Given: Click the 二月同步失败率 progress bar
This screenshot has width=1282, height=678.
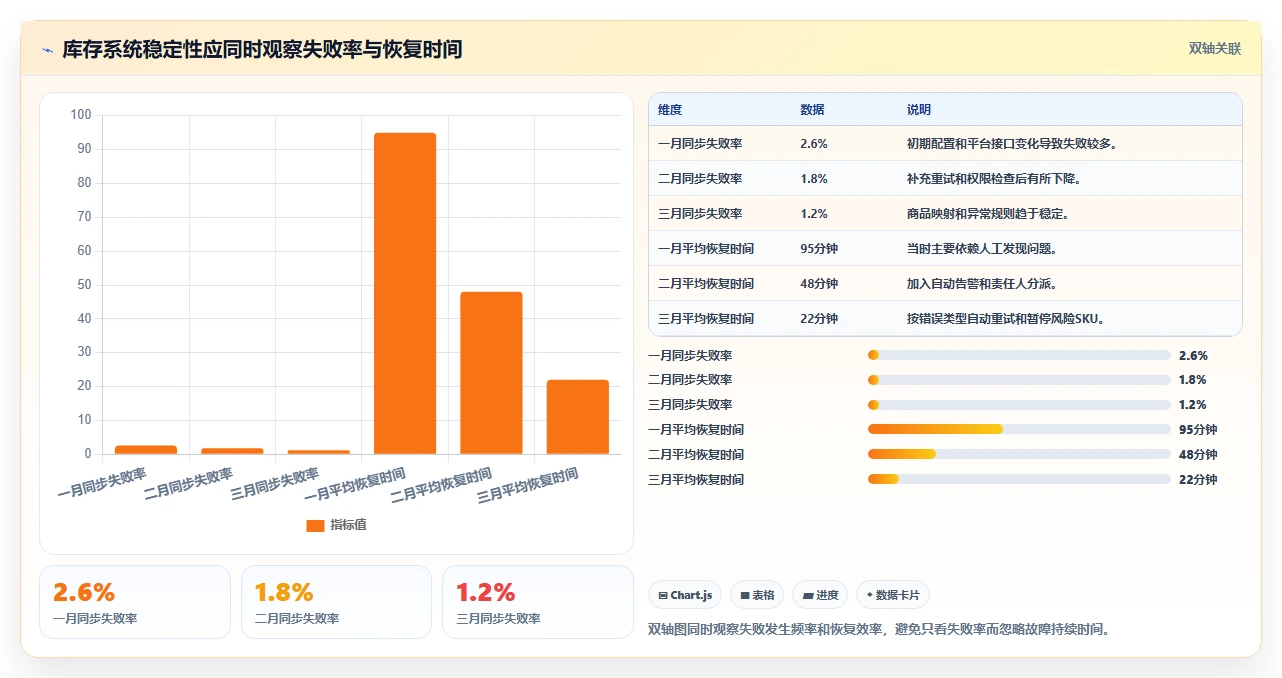Looking at the screenshot, I should pyautogui.click(x=1019, y=380).
